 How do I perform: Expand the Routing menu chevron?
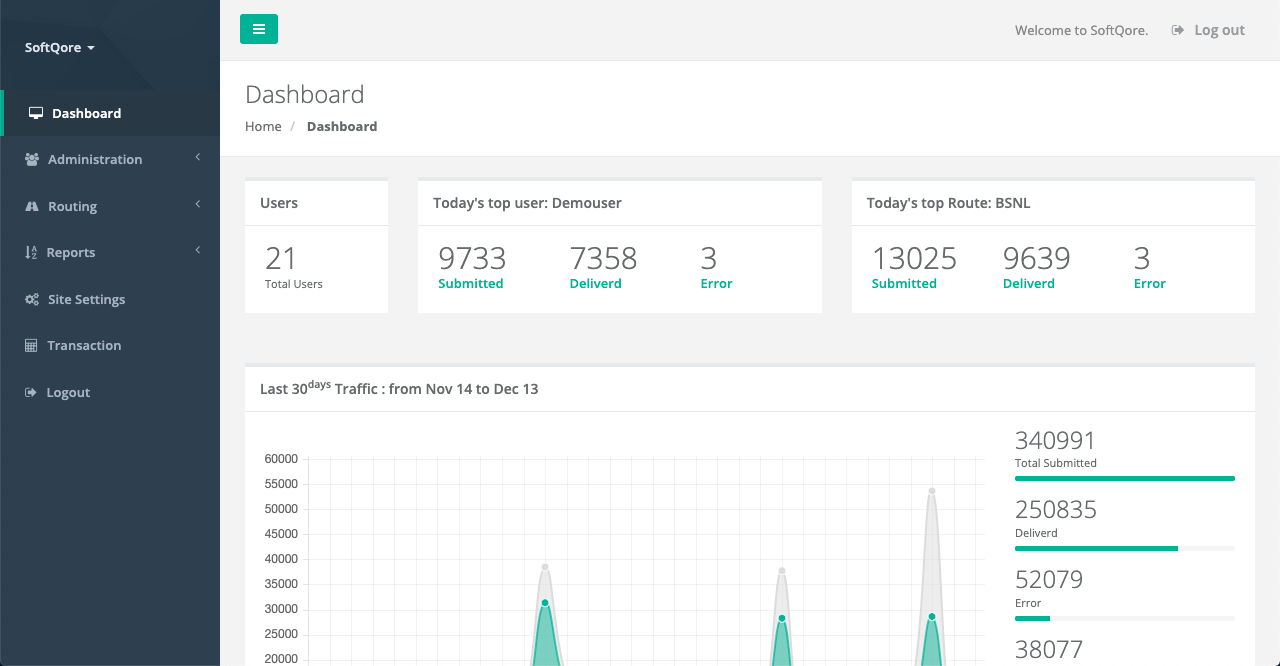[198, 204]
